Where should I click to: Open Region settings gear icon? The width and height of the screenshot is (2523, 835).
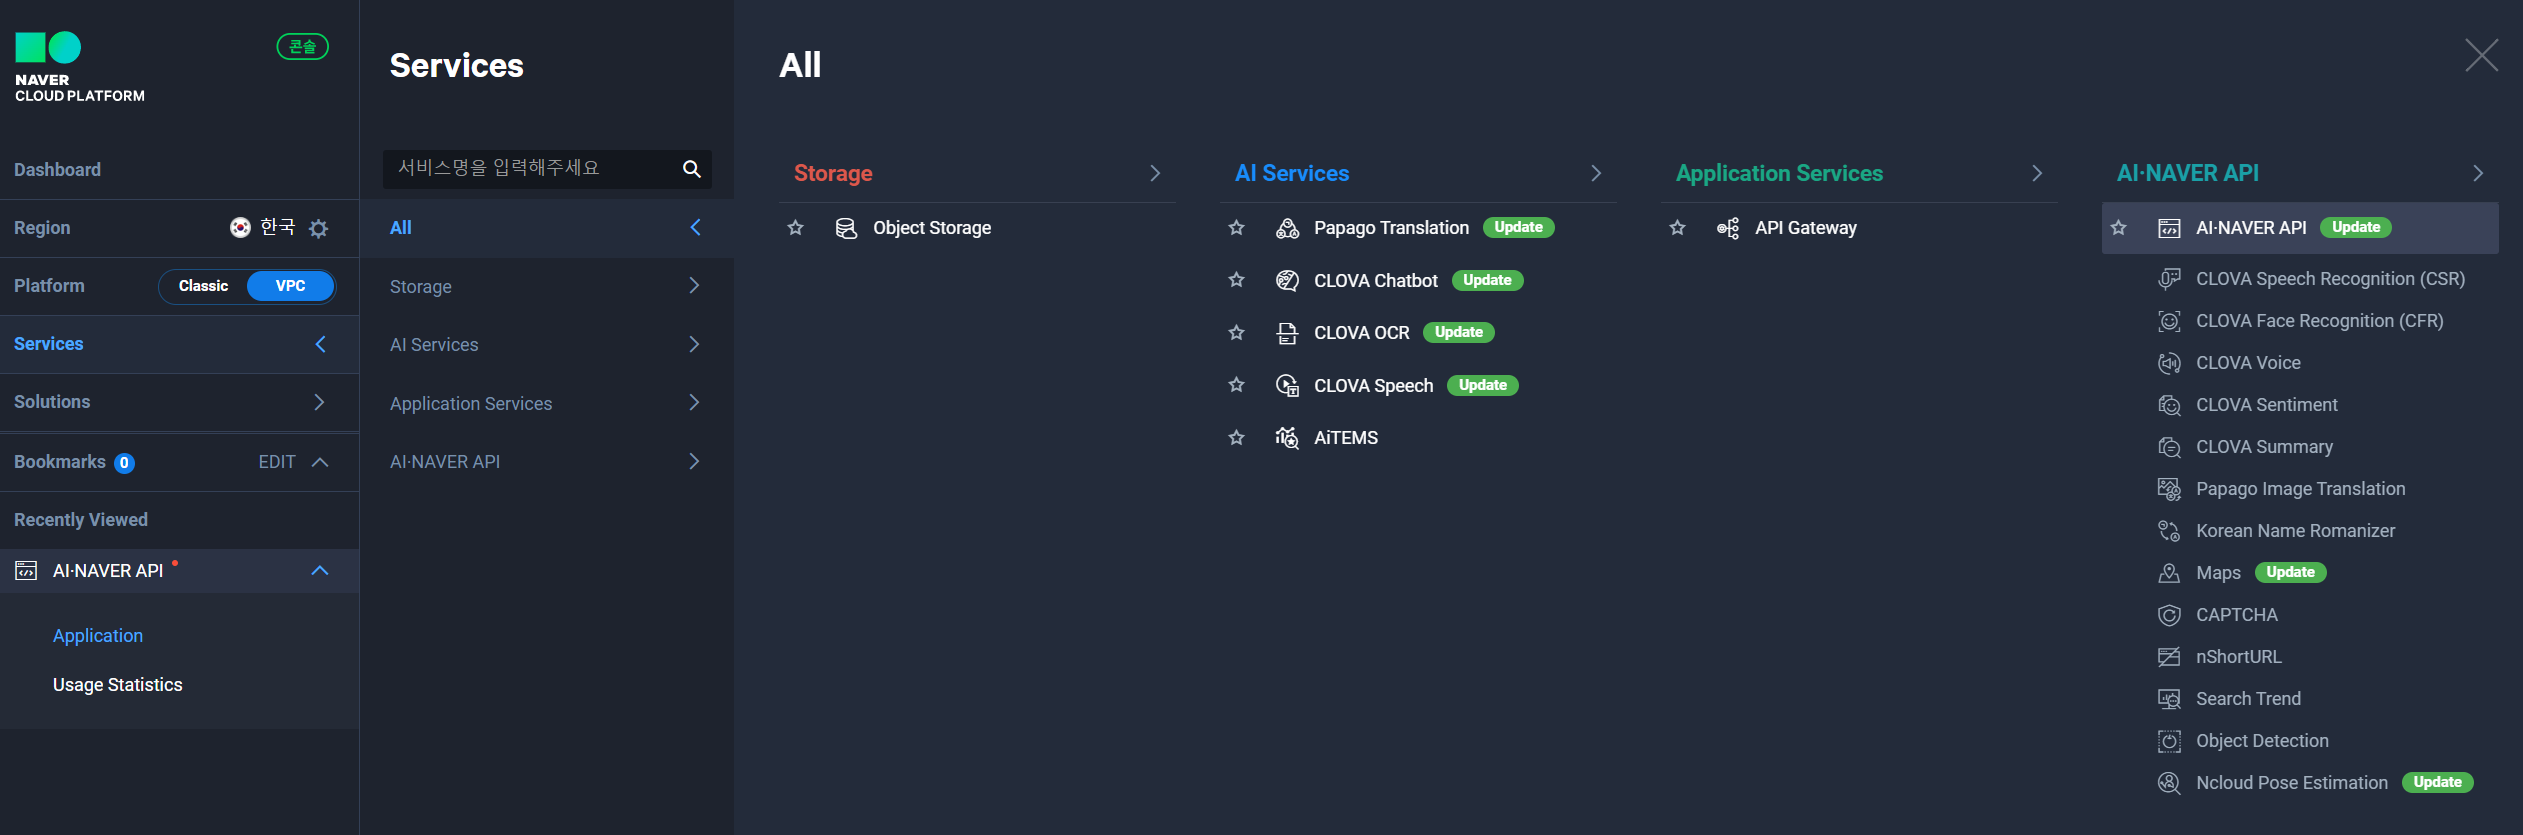(318, 228)
